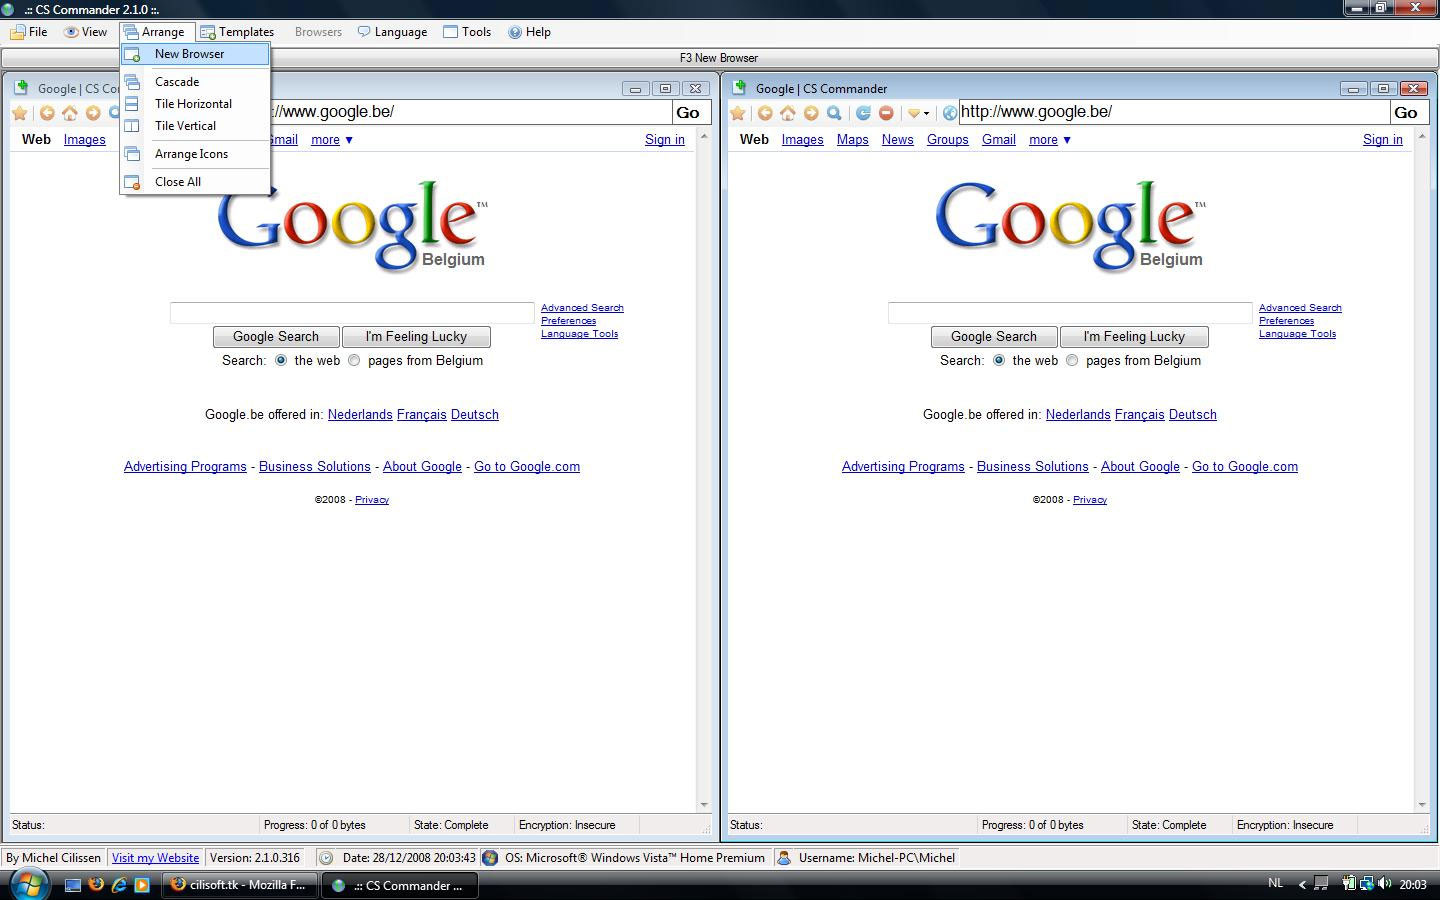Click the Refresh icon in right browser

[863, 113]
